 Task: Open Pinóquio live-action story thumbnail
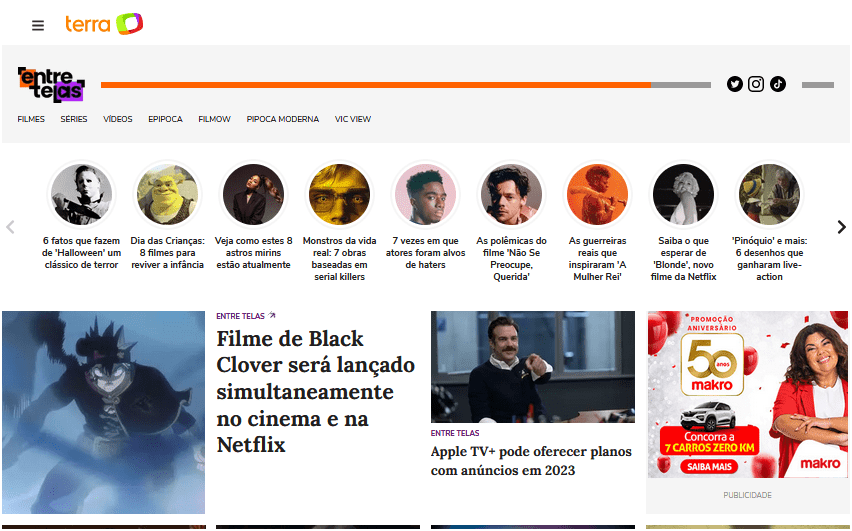pyautogui.click(x=769, y=195)
